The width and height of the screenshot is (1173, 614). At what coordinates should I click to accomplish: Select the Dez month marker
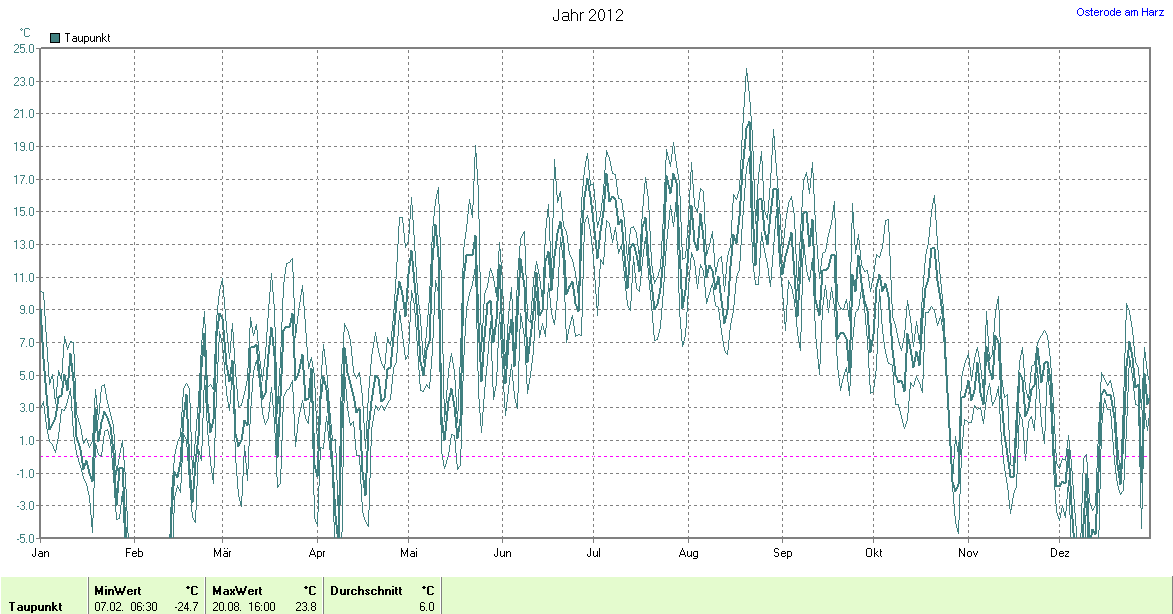1060,553
